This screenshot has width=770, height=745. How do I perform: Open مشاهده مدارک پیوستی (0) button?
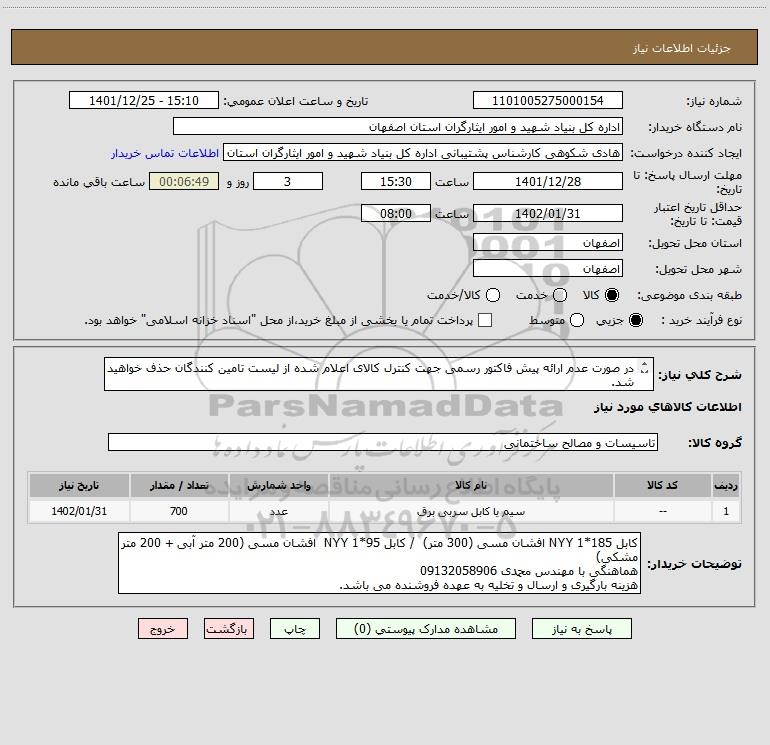click(x=426, y=629)
